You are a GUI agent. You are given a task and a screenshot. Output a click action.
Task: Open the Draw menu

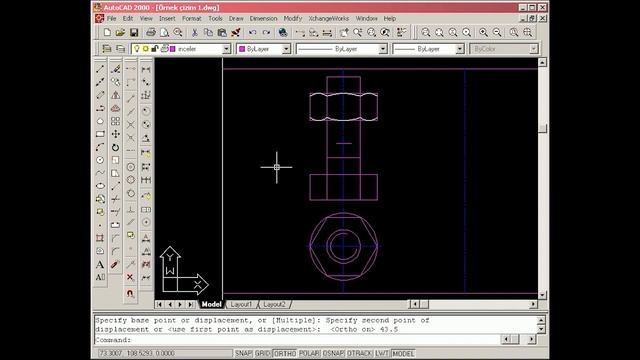[236, 18]
